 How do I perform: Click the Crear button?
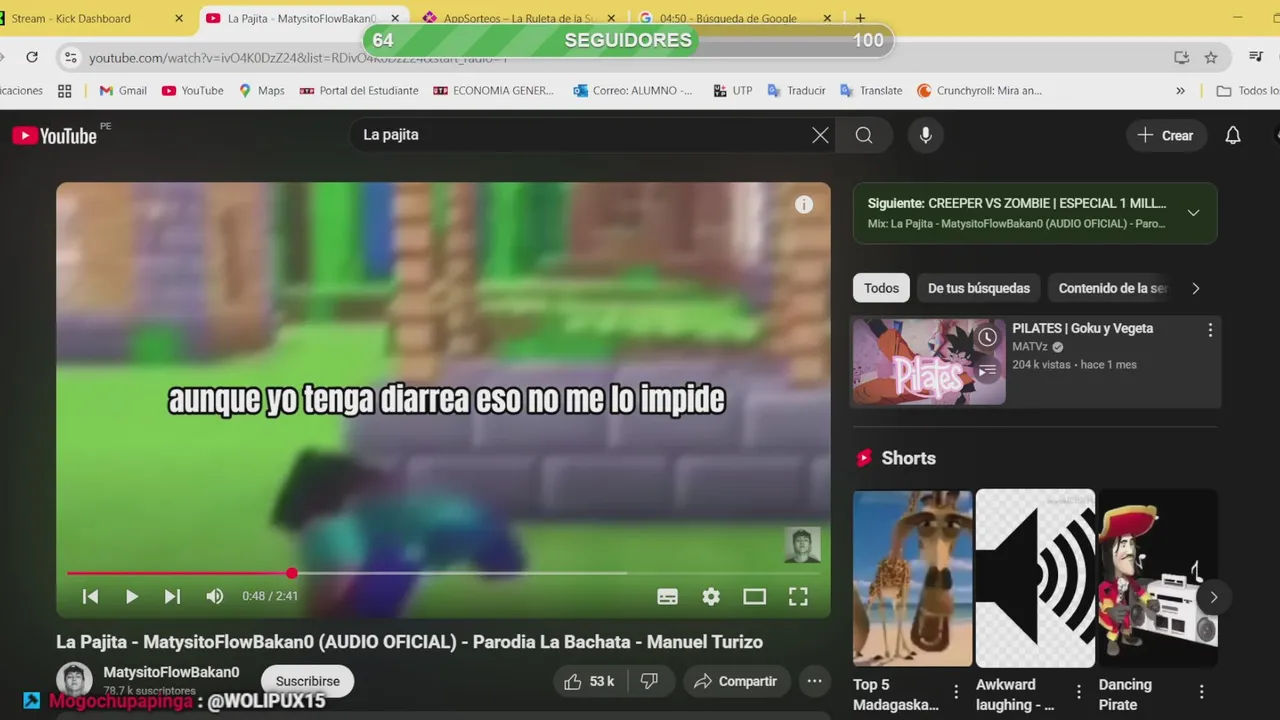(1166, 135)
